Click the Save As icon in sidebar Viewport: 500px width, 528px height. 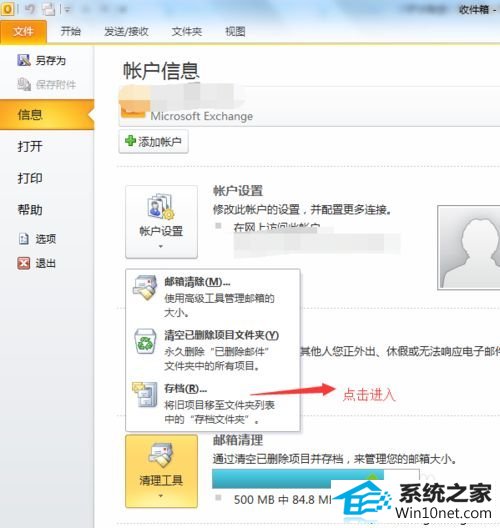pos(24,60)
